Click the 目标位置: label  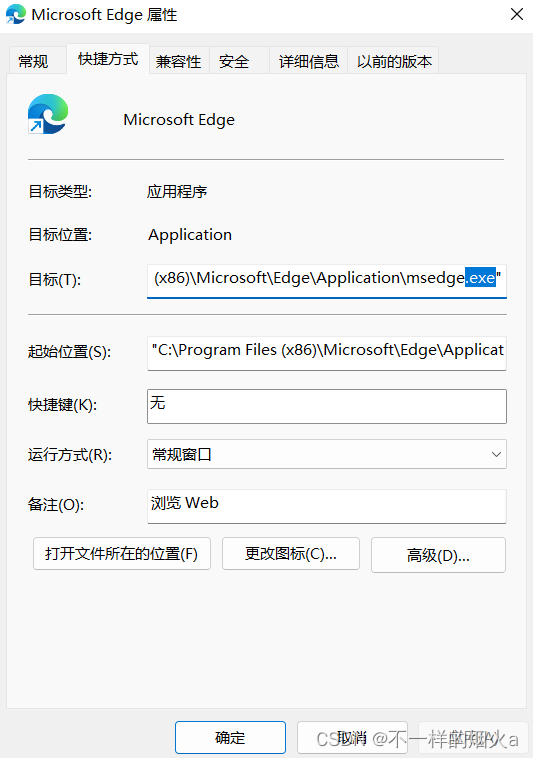click(x=60, y=235)
